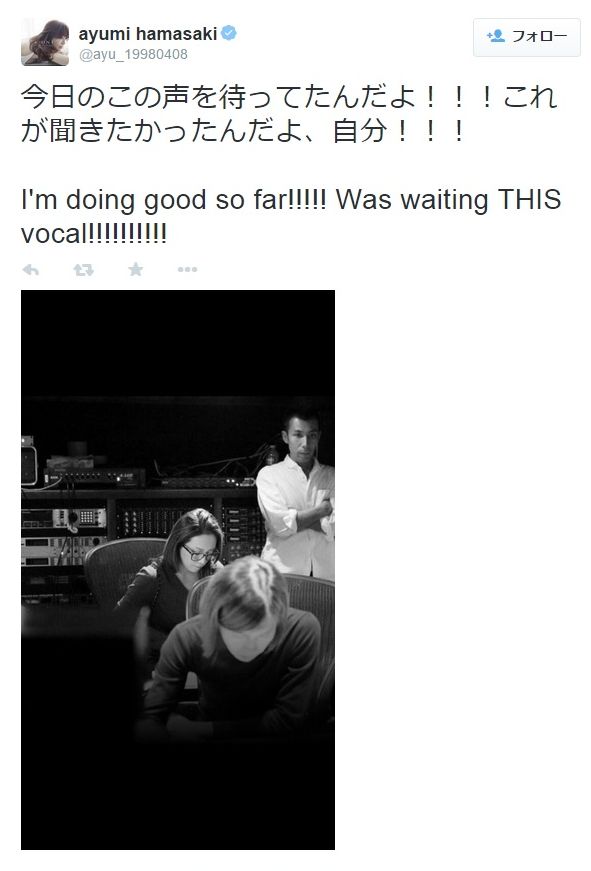Follow the account via the フォロー button
Screen dimensions: 591x871
(x=527, y=37)
